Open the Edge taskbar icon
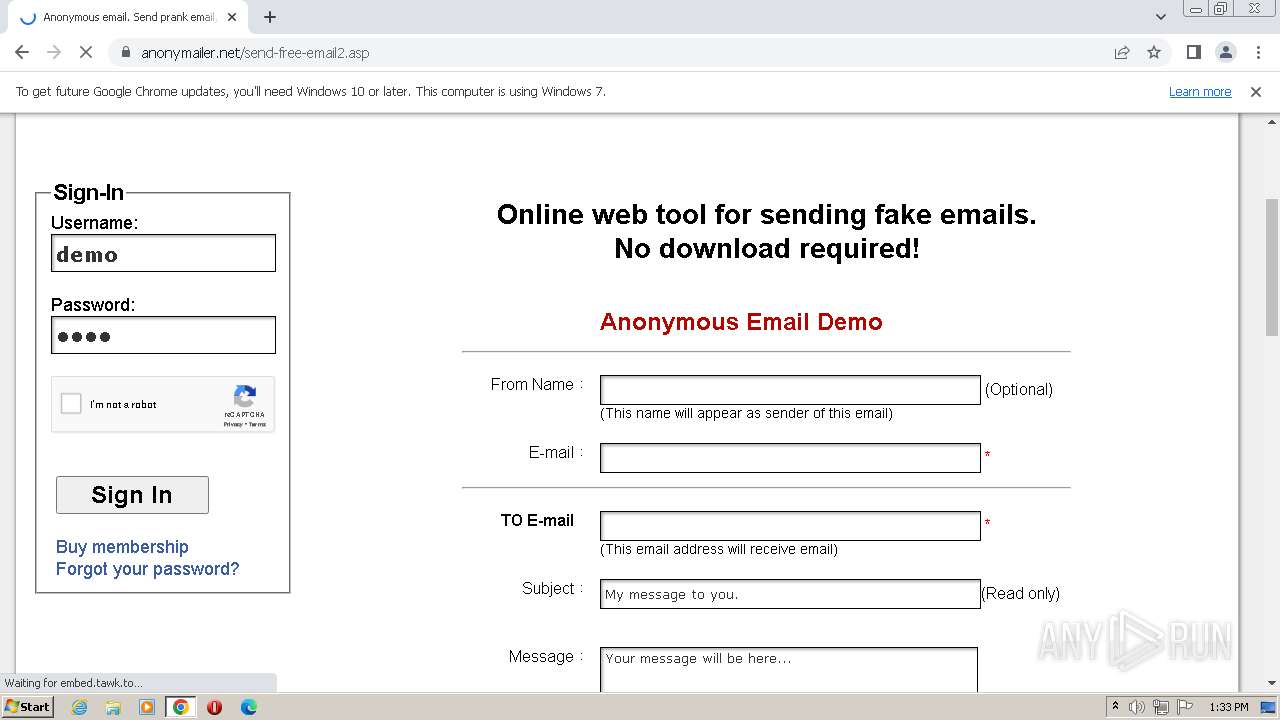1280x720 pixels. pos(248,707)
